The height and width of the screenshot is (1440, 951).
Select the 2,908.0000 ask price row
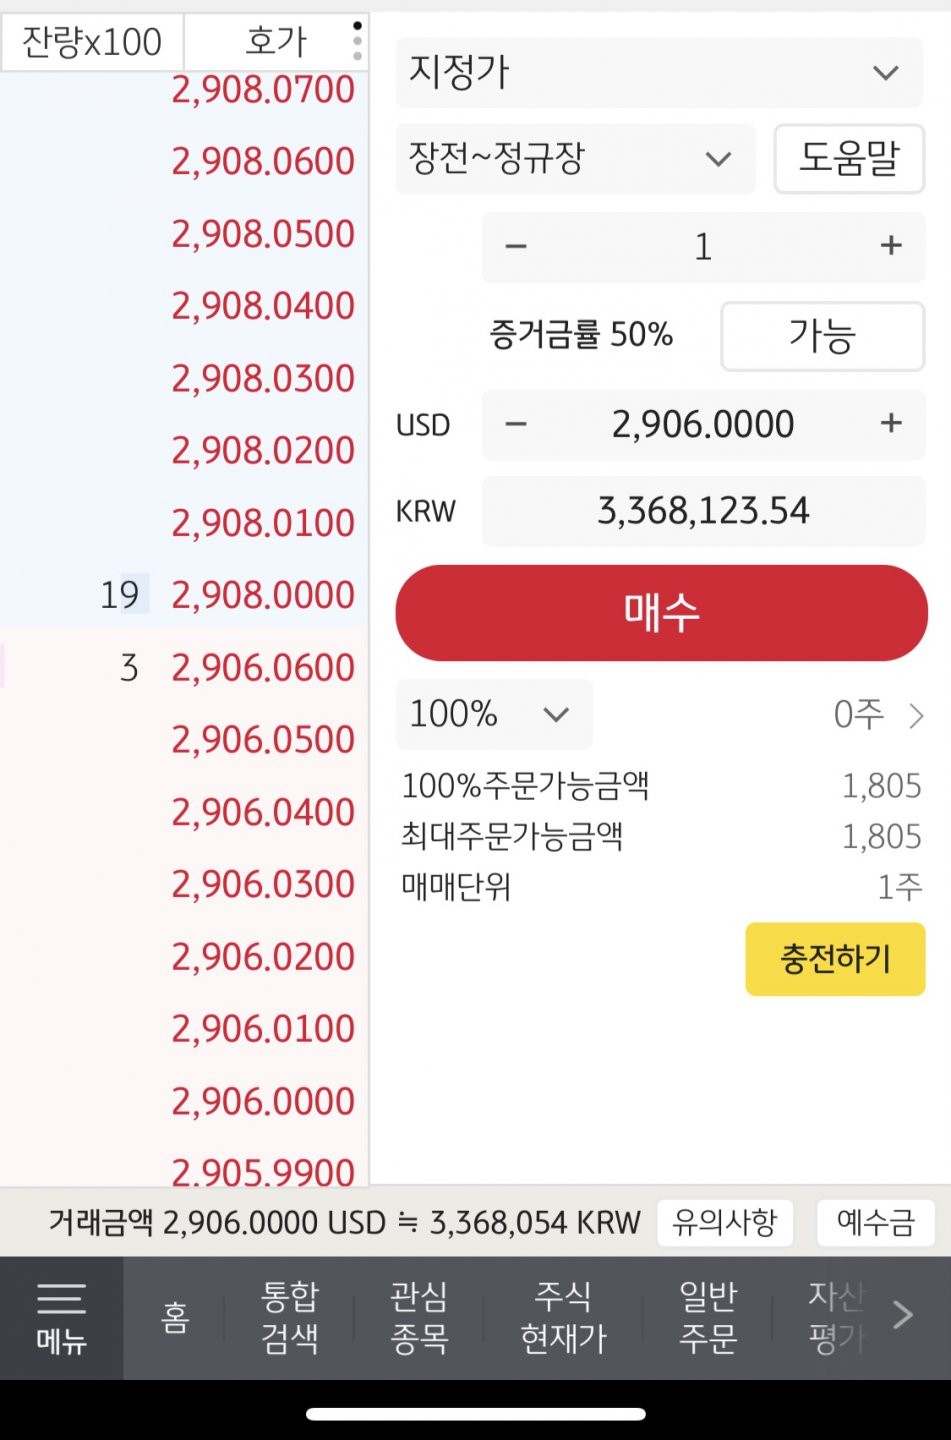185,595
